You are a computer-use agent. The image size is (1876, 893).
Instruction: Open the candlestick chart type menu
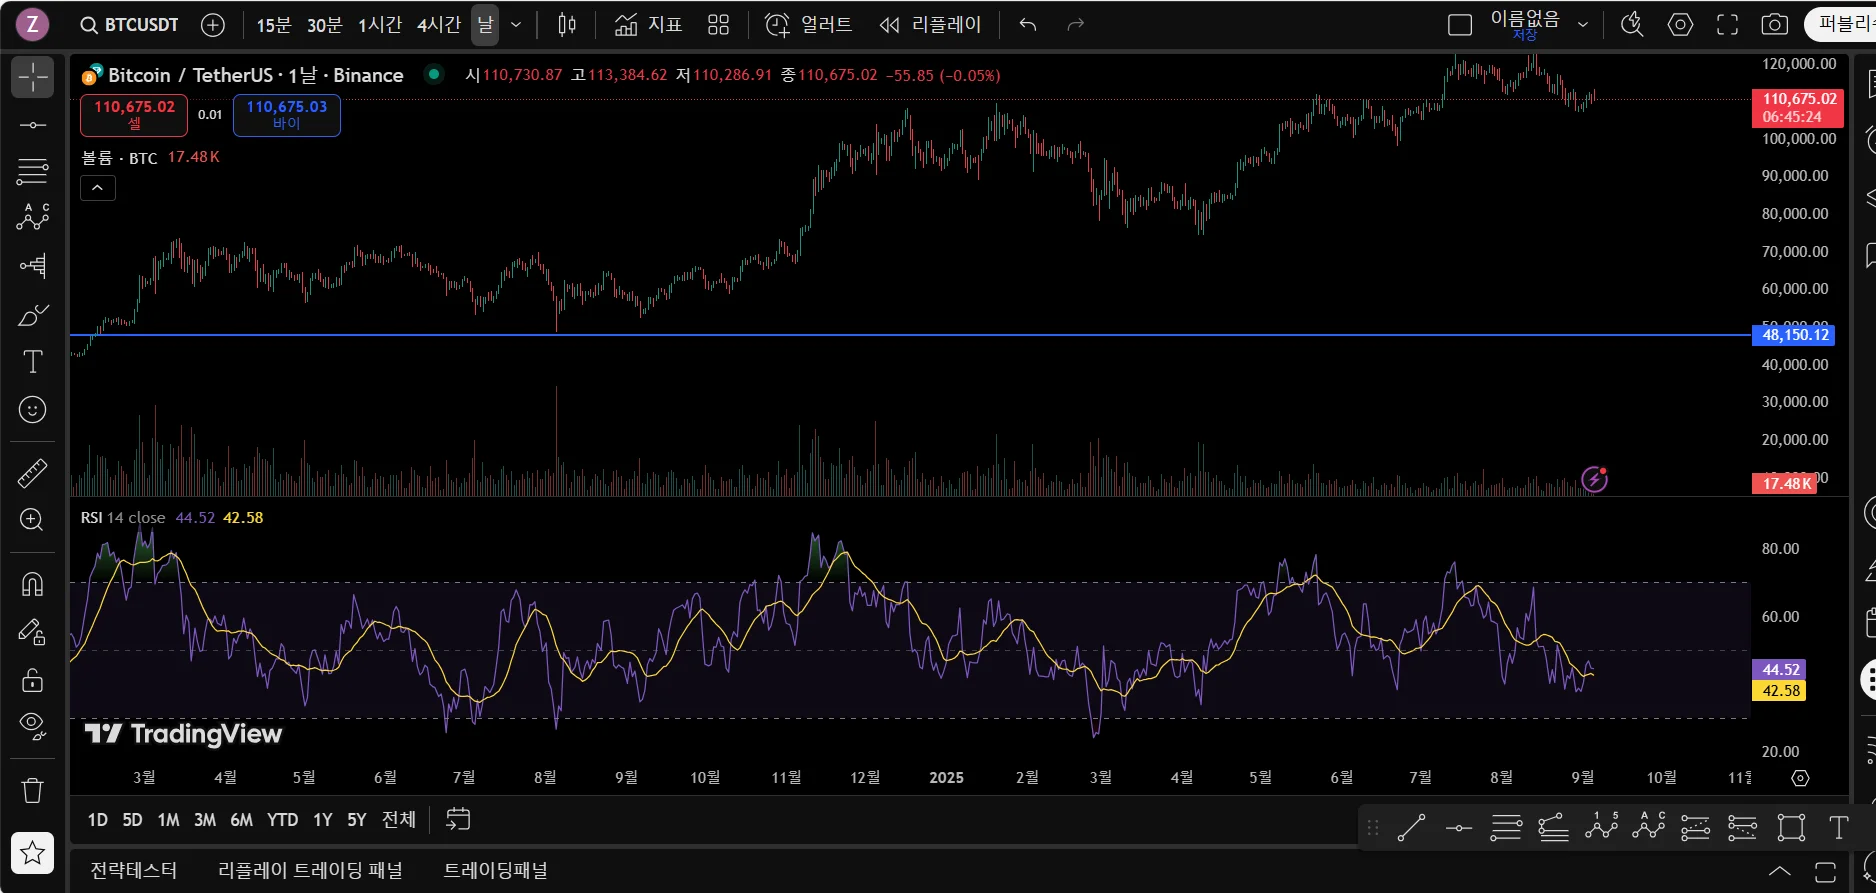[x=567, y=25]
